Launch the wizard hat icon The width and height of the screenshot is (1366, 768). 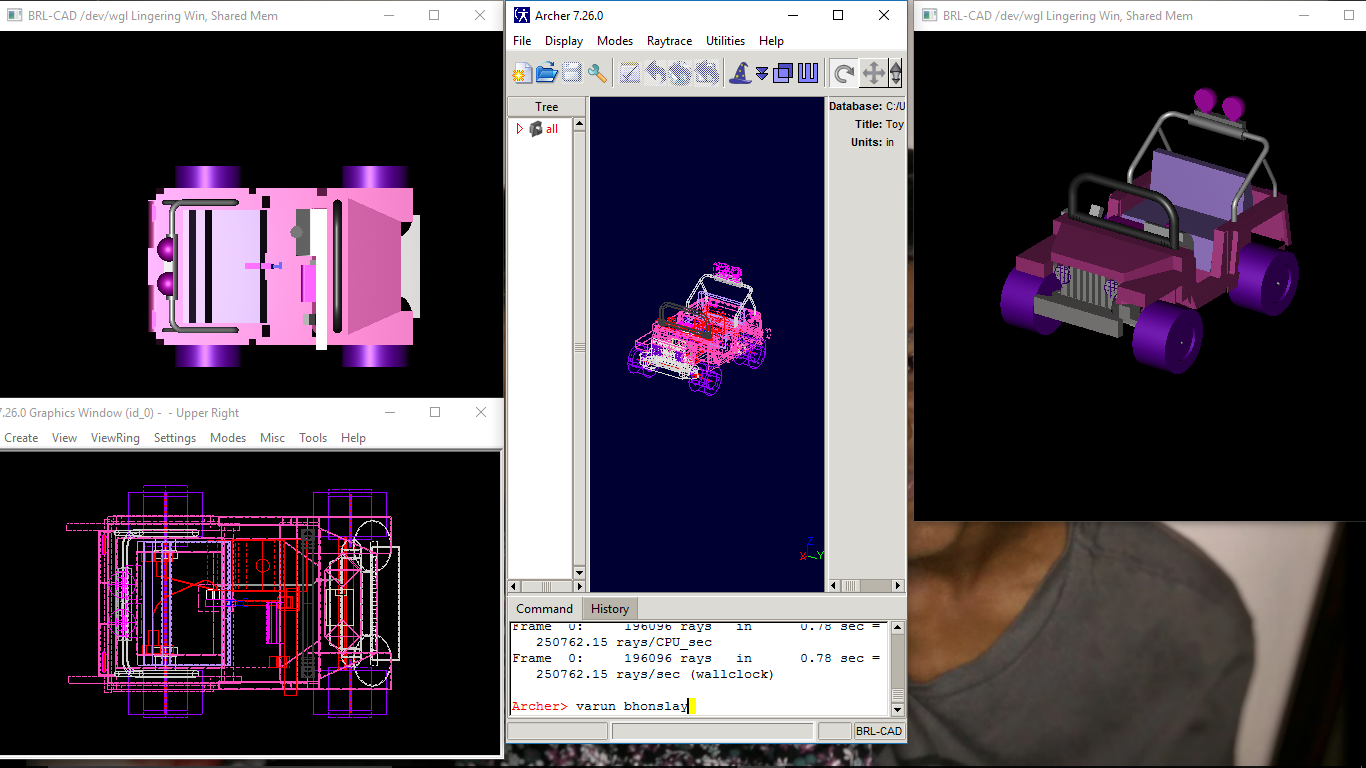740,73
